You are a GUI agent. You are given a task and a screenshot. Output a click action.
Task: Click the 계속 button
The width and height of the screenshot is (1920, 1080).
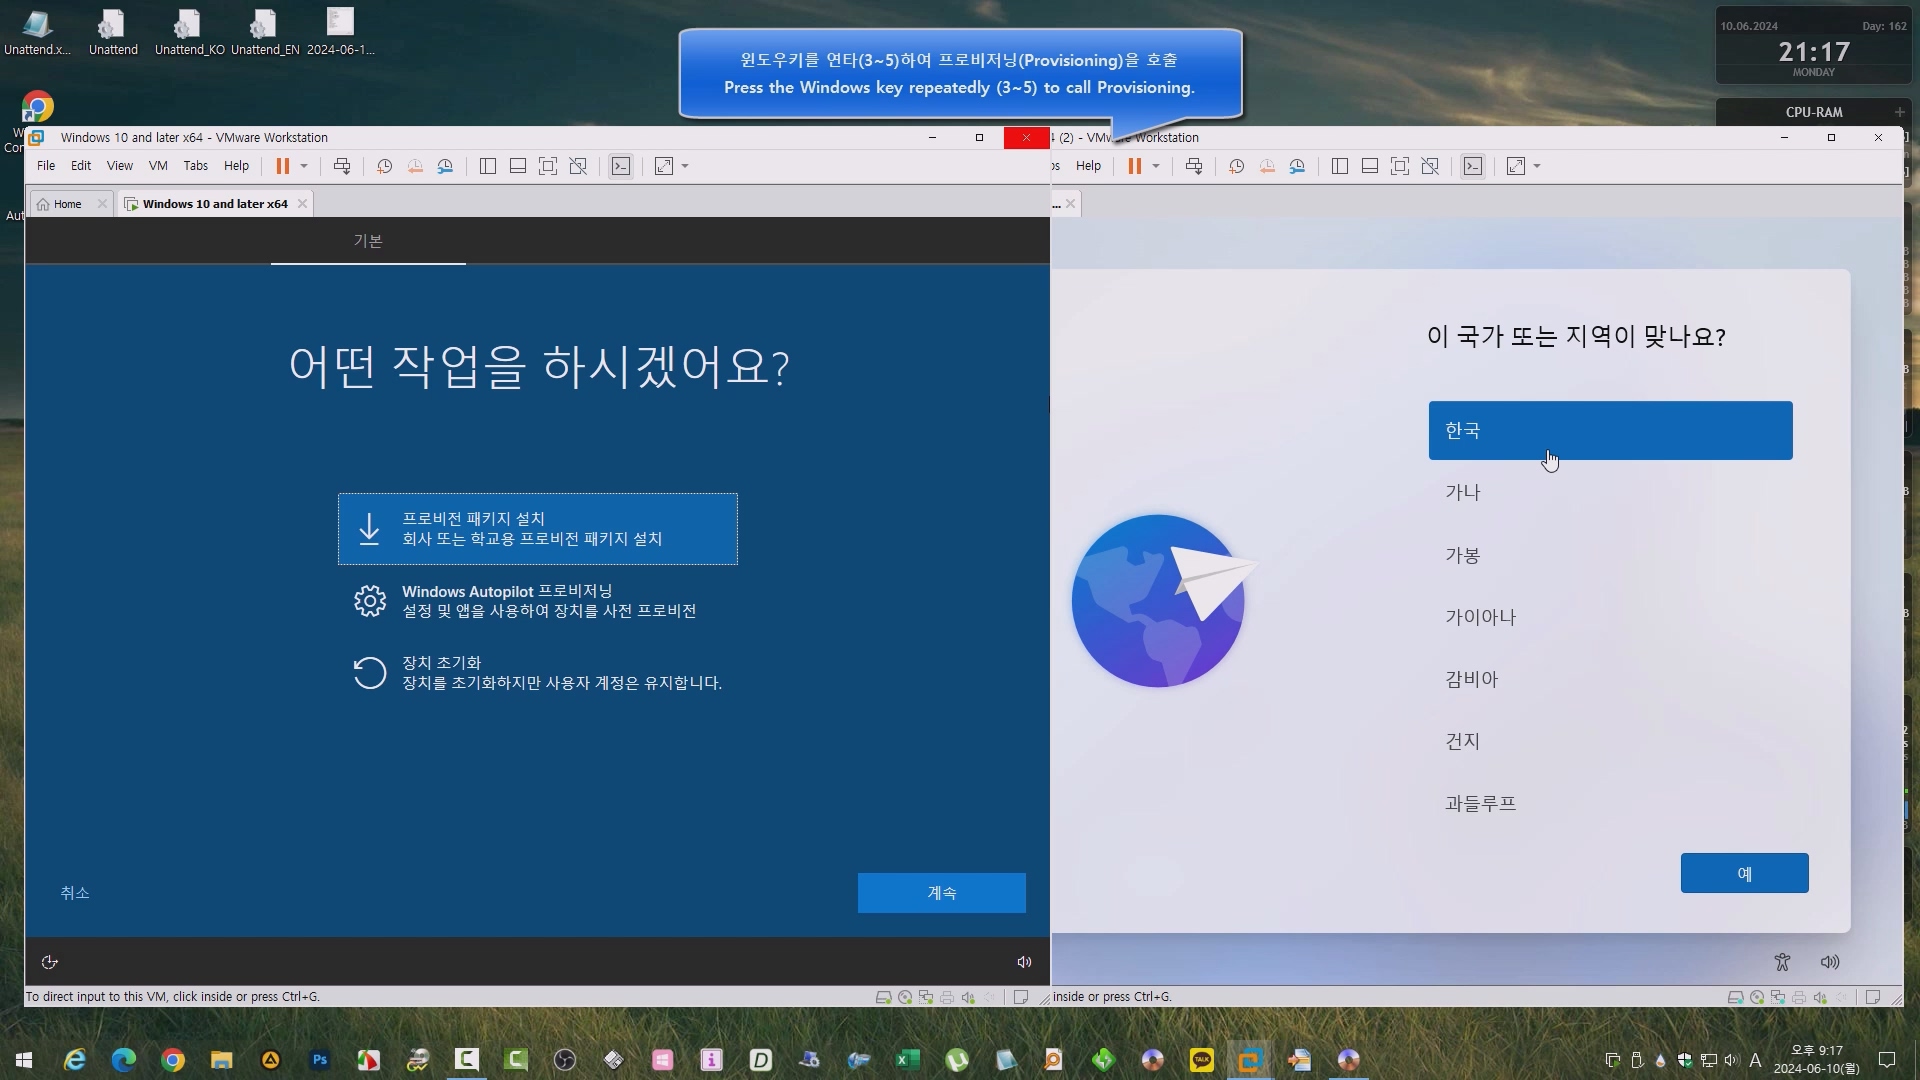point(941,893)
